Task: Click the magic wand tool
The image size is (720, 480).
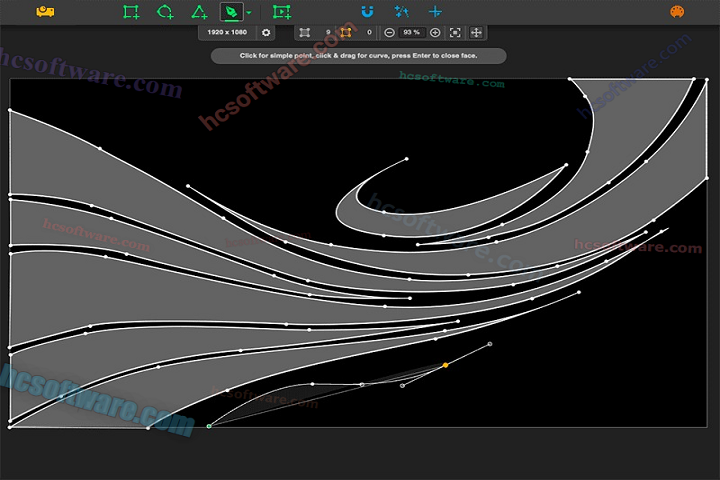Action: (401, 12)
